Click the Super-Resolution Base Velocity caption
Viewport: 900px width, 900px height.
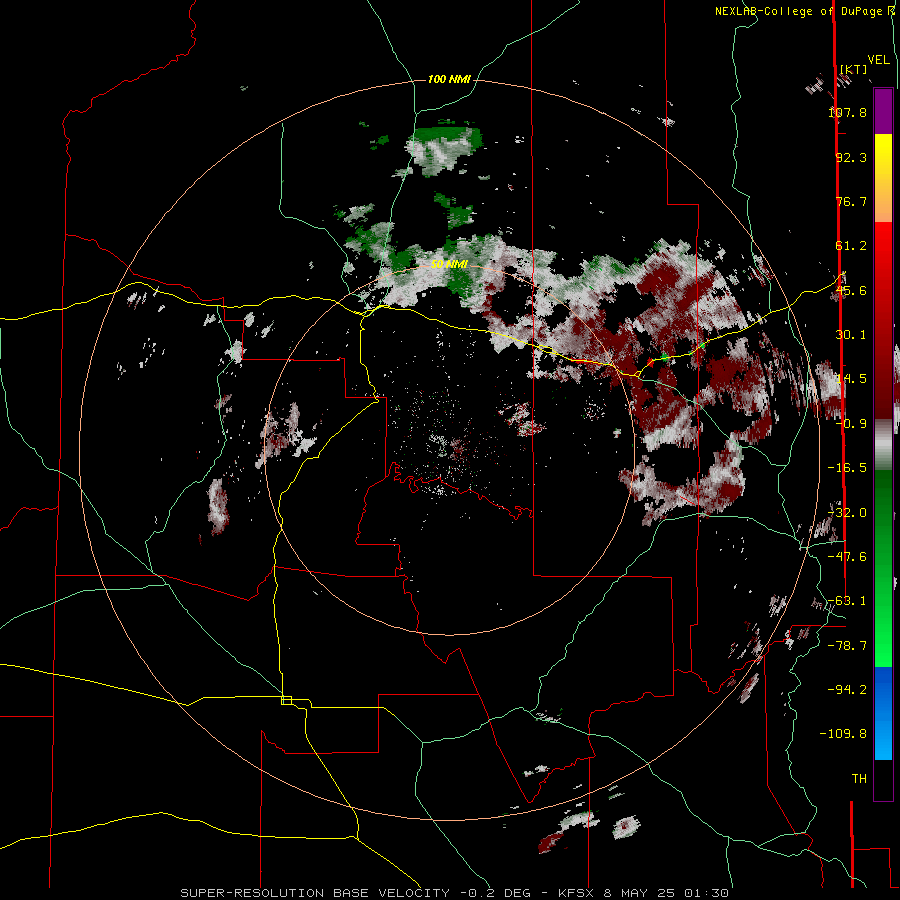pyautogui.click(x=455, y=893)
